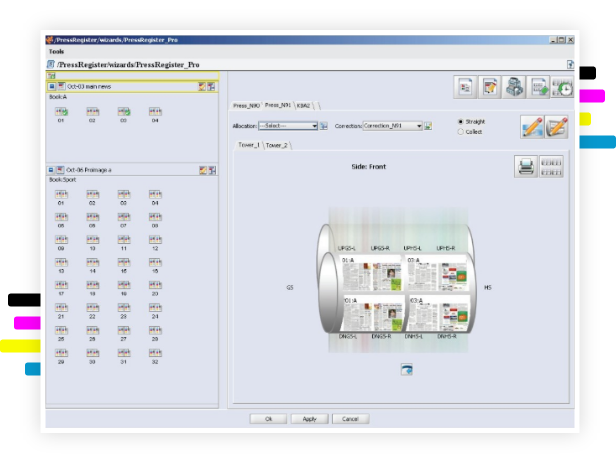Viewport: 616px width, 463px height.
Task: Open the Tools menu
Action: (x=56, y=51)
